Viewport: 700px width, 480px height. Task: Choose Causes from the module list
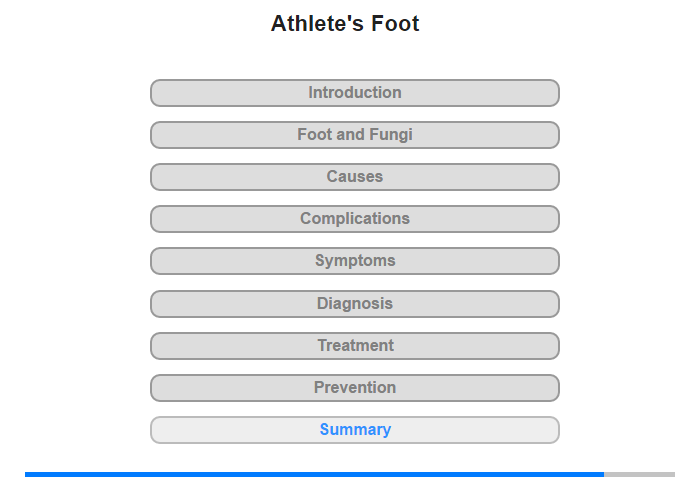[355, 177]
